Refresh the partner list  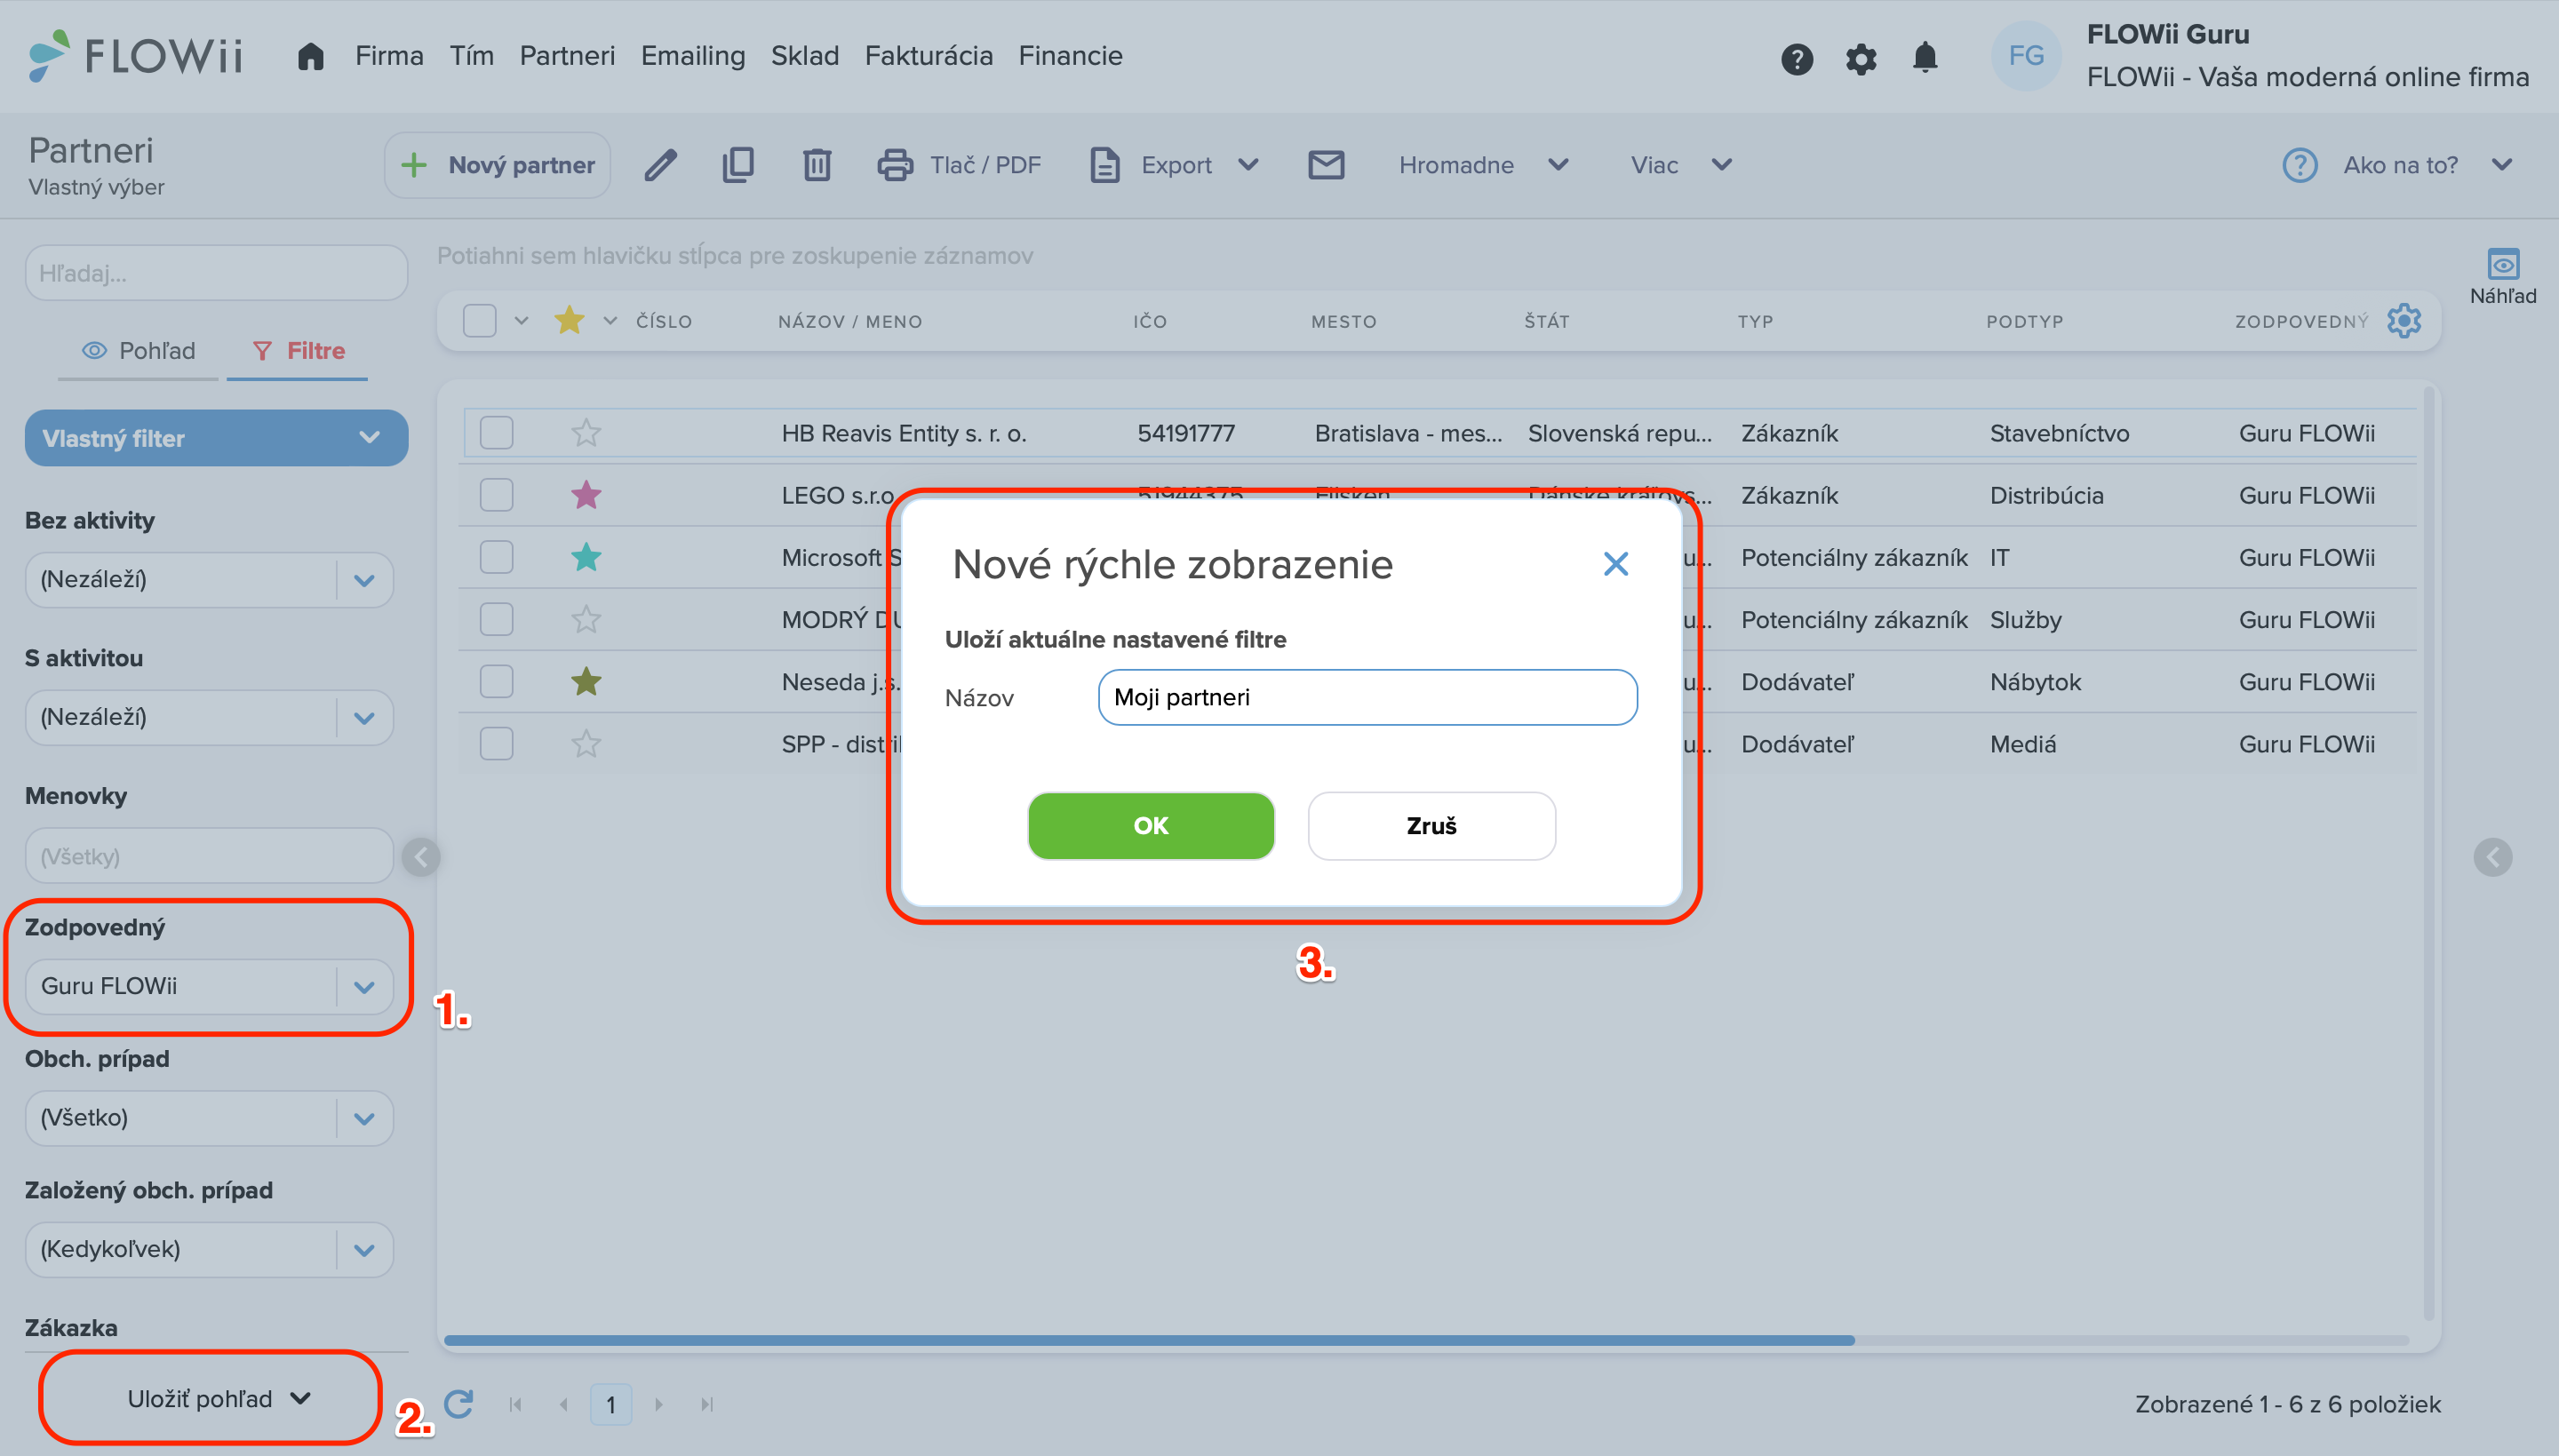[458, 1404]
